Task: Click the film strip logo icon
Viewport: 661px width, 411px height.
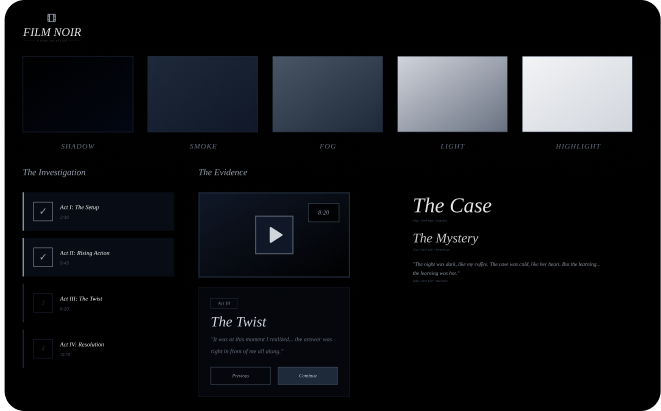Action: click(51, 18)
